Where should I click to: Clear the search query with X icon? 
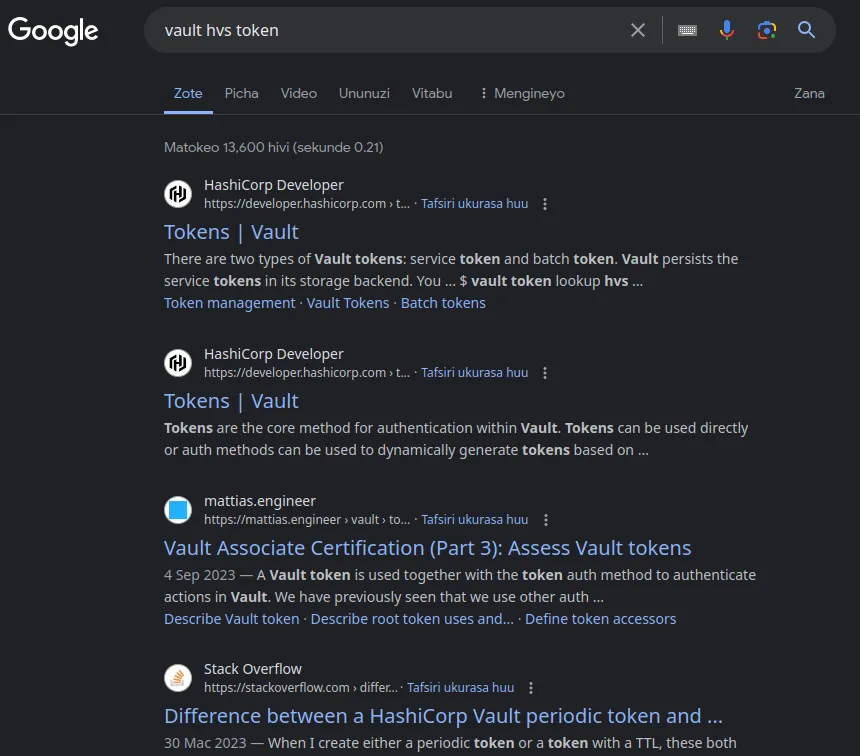(638, 30)
